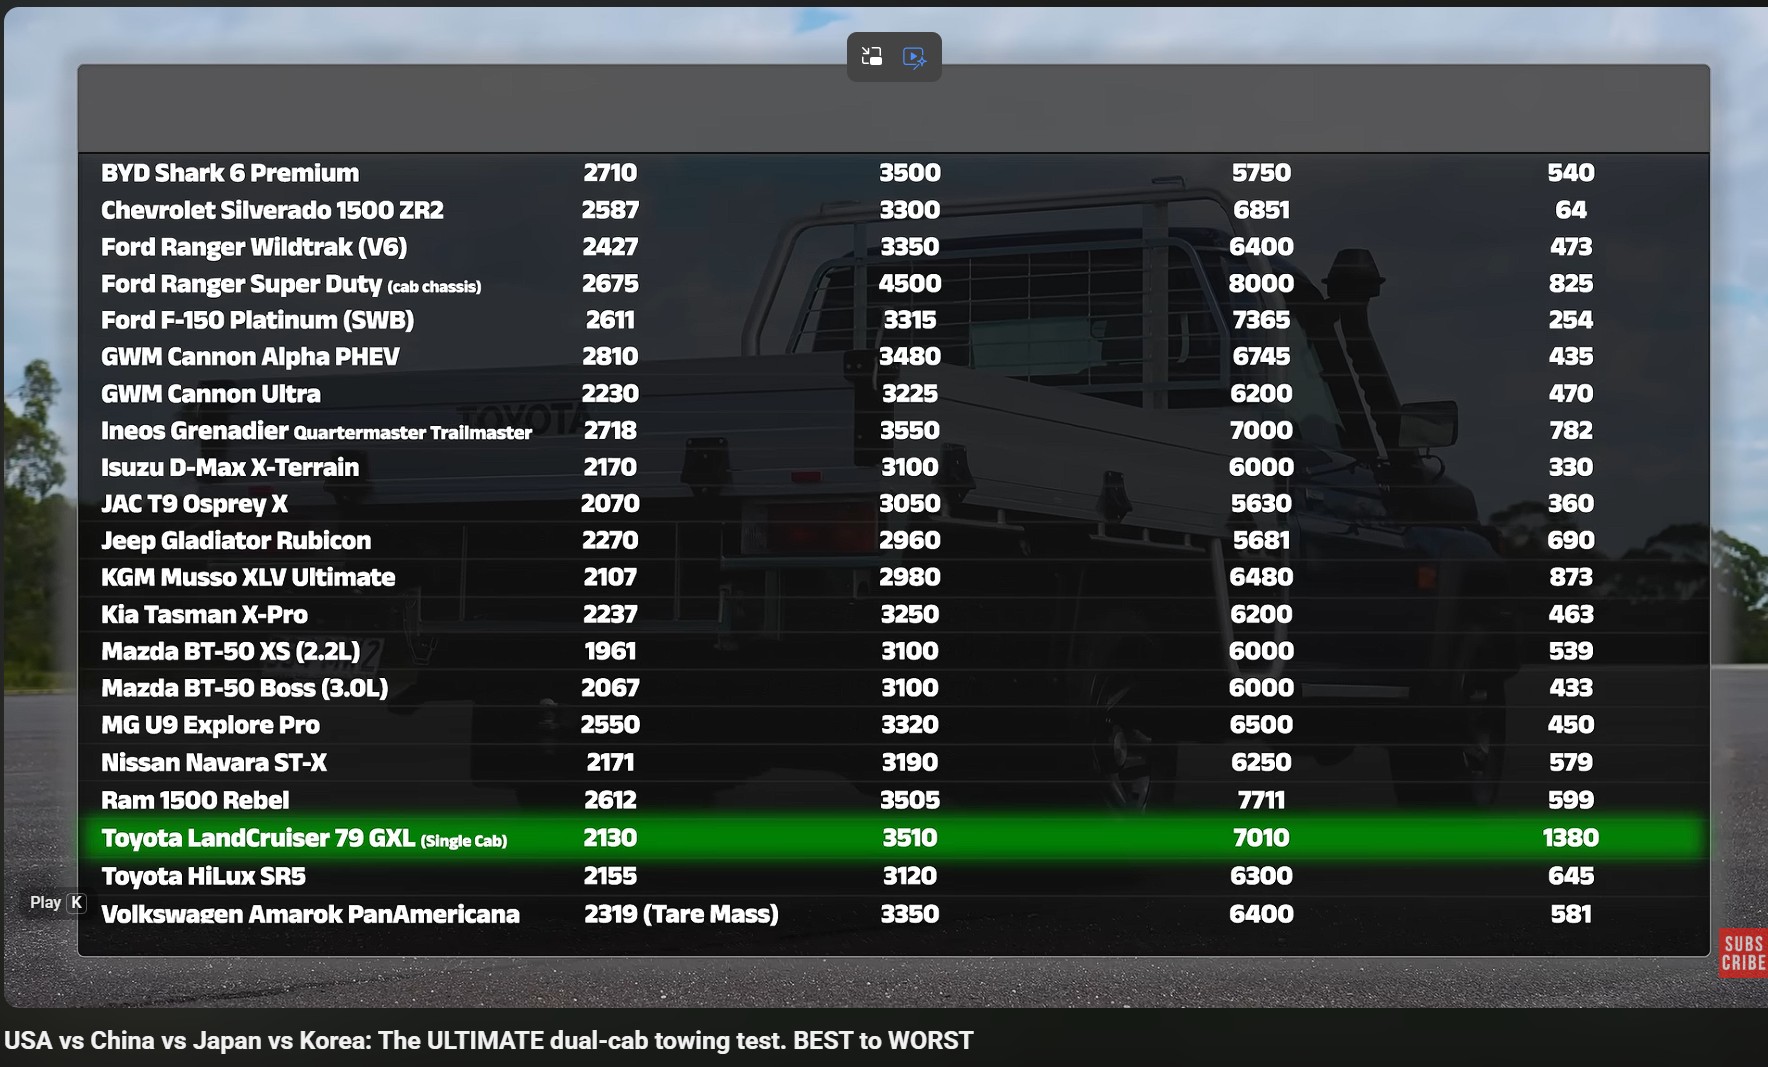
Task: Click KGM Musso XLV Ultimate name
Action: point(248,577)
